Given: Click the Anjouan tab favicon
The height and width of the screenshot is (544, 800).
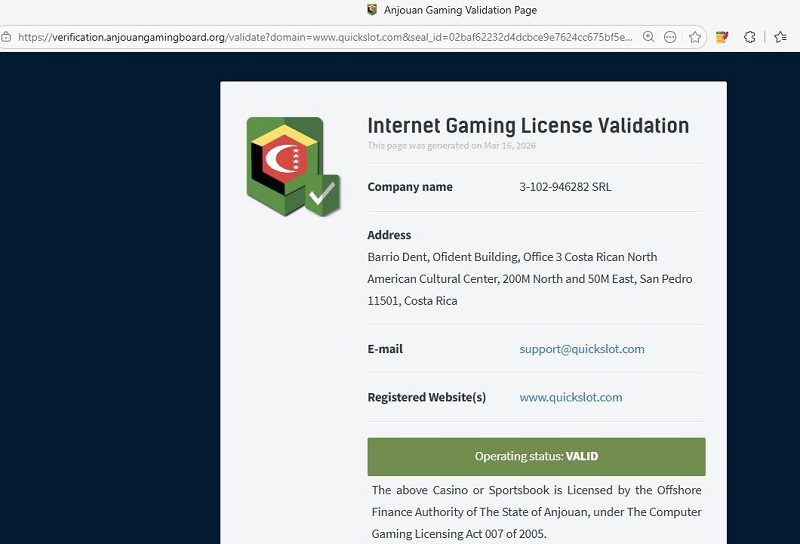Looking at the screenshot, I should (372, 10).
